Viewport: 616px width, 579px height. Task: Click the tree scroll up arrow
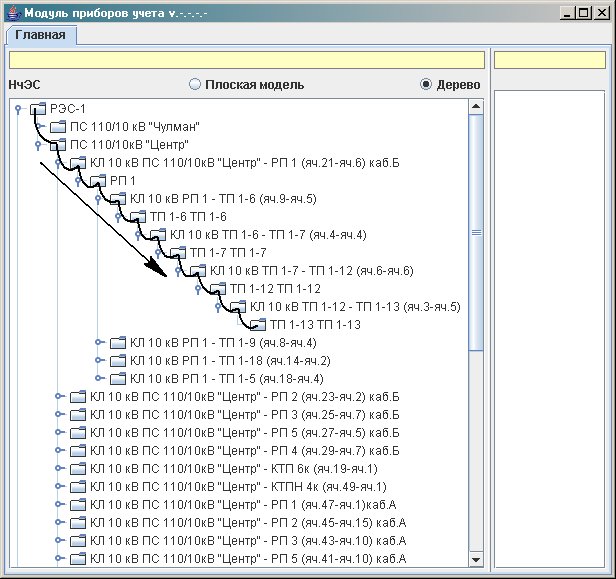(476, 106)
